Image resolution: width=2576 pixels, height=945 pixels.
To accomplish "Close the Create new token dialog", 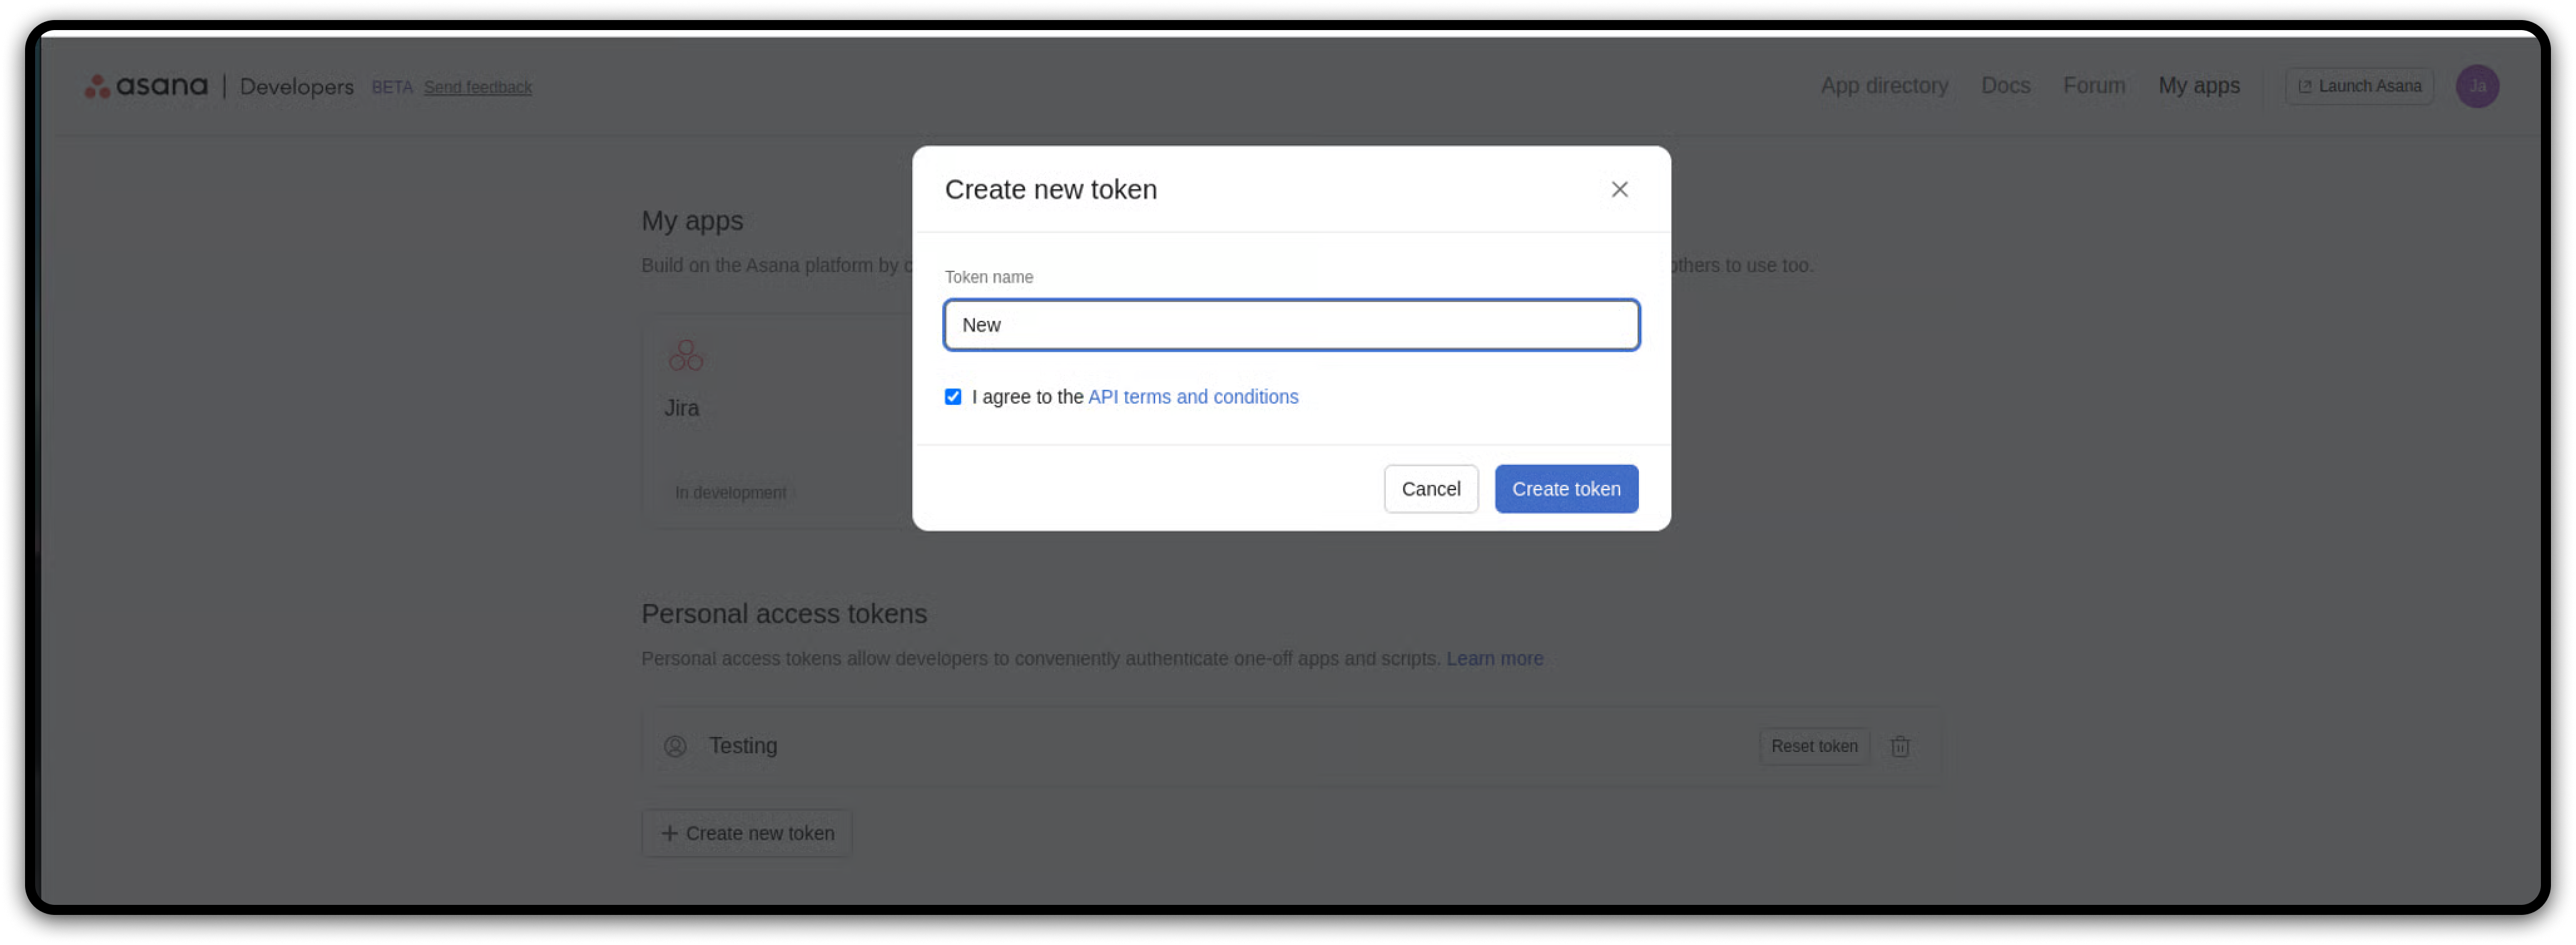I will [x=1619, y=189].
